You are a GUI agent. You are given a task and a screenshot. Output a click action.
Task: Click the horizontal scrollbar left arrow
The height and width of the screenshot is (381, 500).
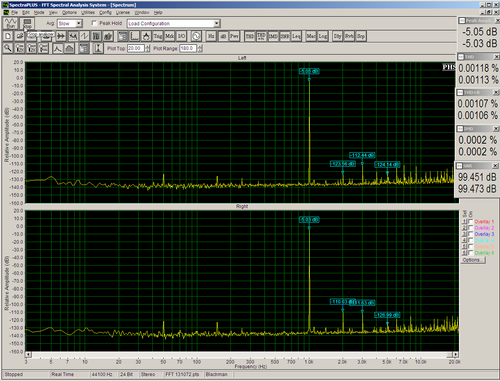pyautogui.click(x=28, y=354)
